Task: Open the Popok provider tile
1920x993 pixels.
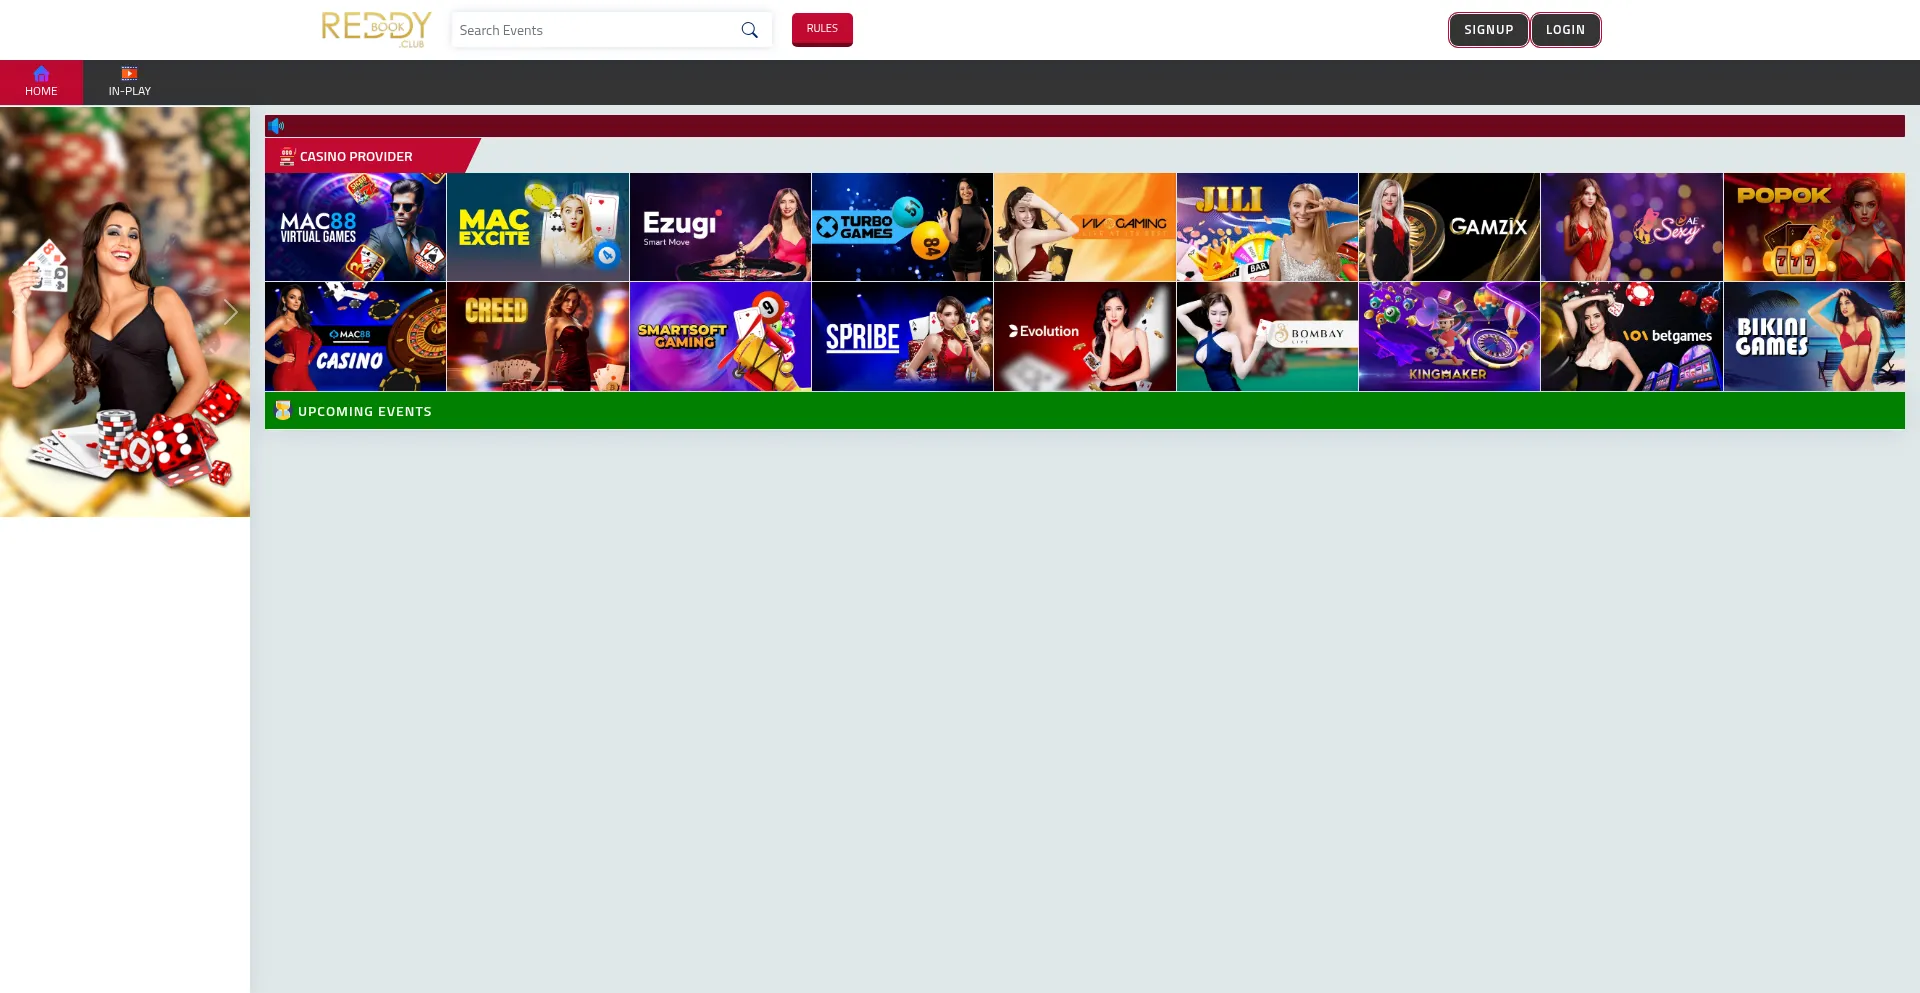Action: pos(1814,227)
